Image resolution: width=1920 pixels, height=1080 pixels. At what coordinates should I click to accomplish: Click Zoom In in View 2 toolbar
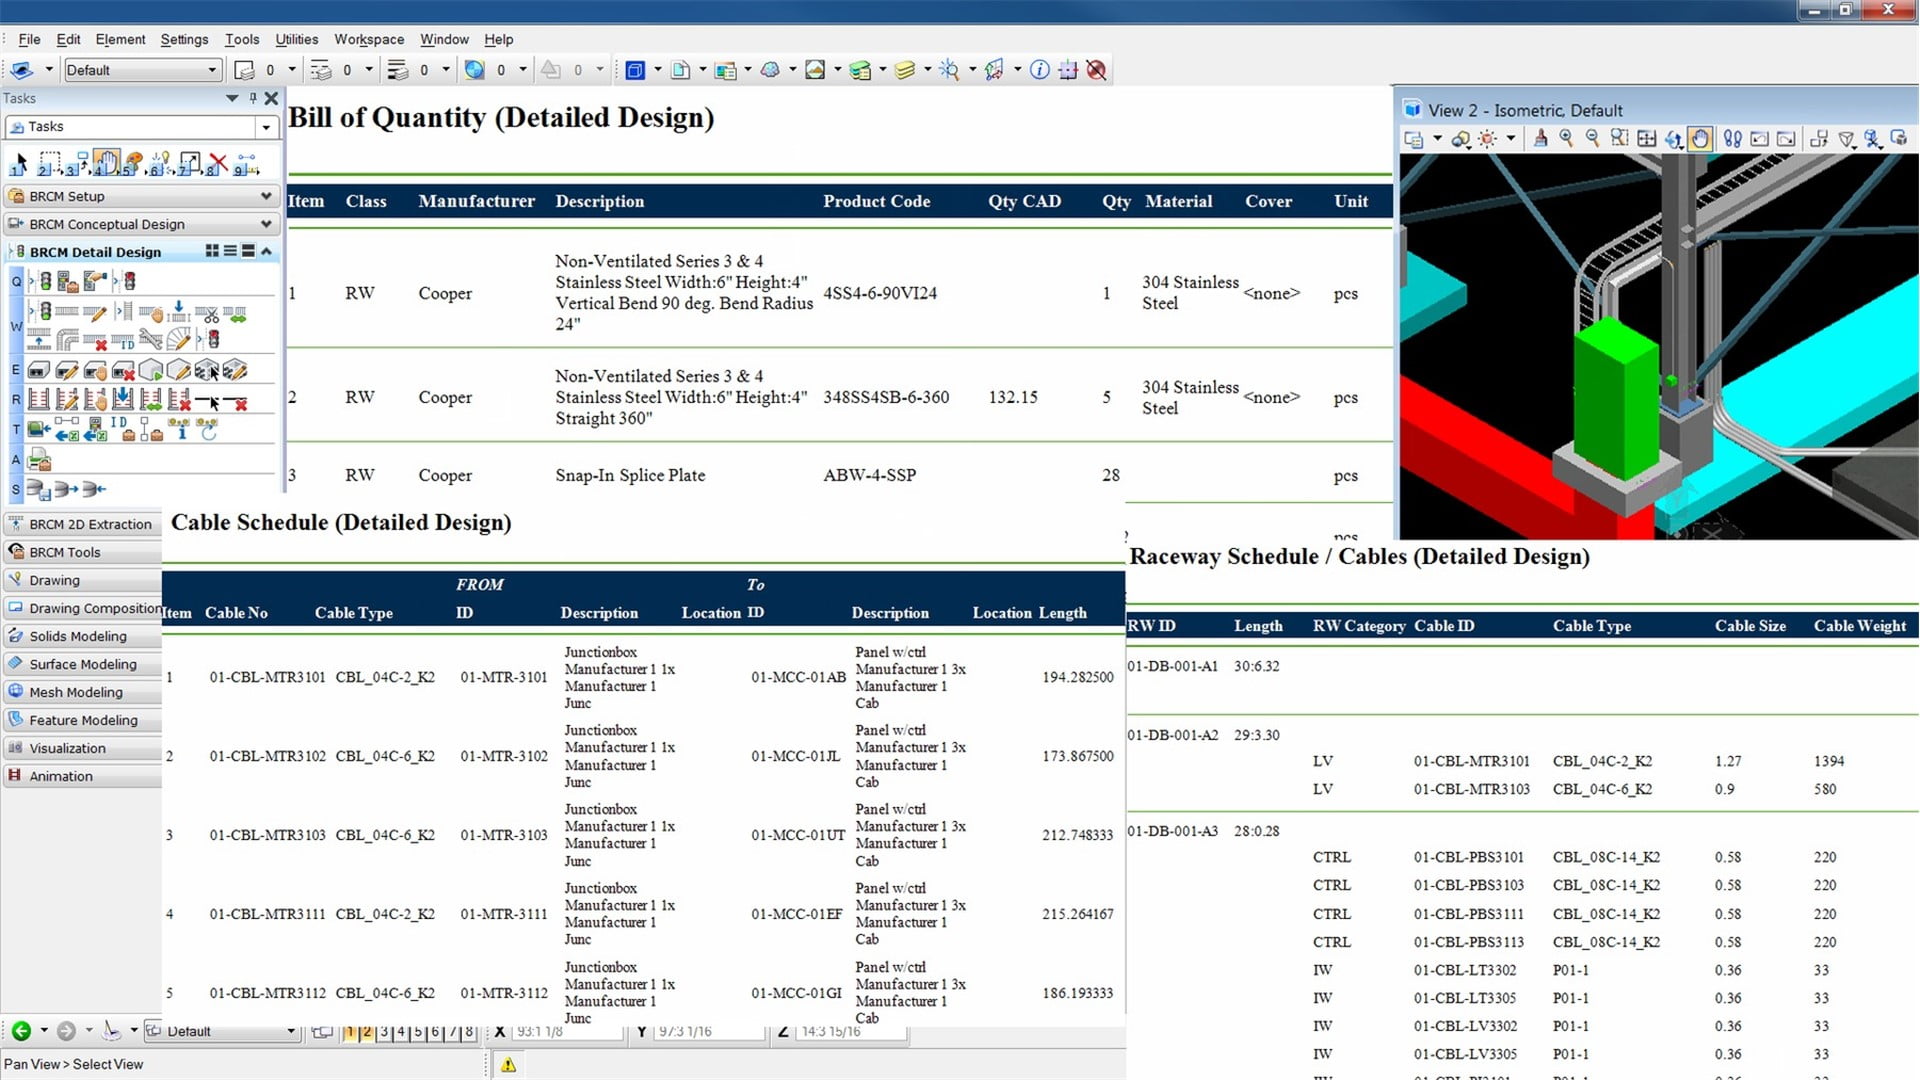1566,139
